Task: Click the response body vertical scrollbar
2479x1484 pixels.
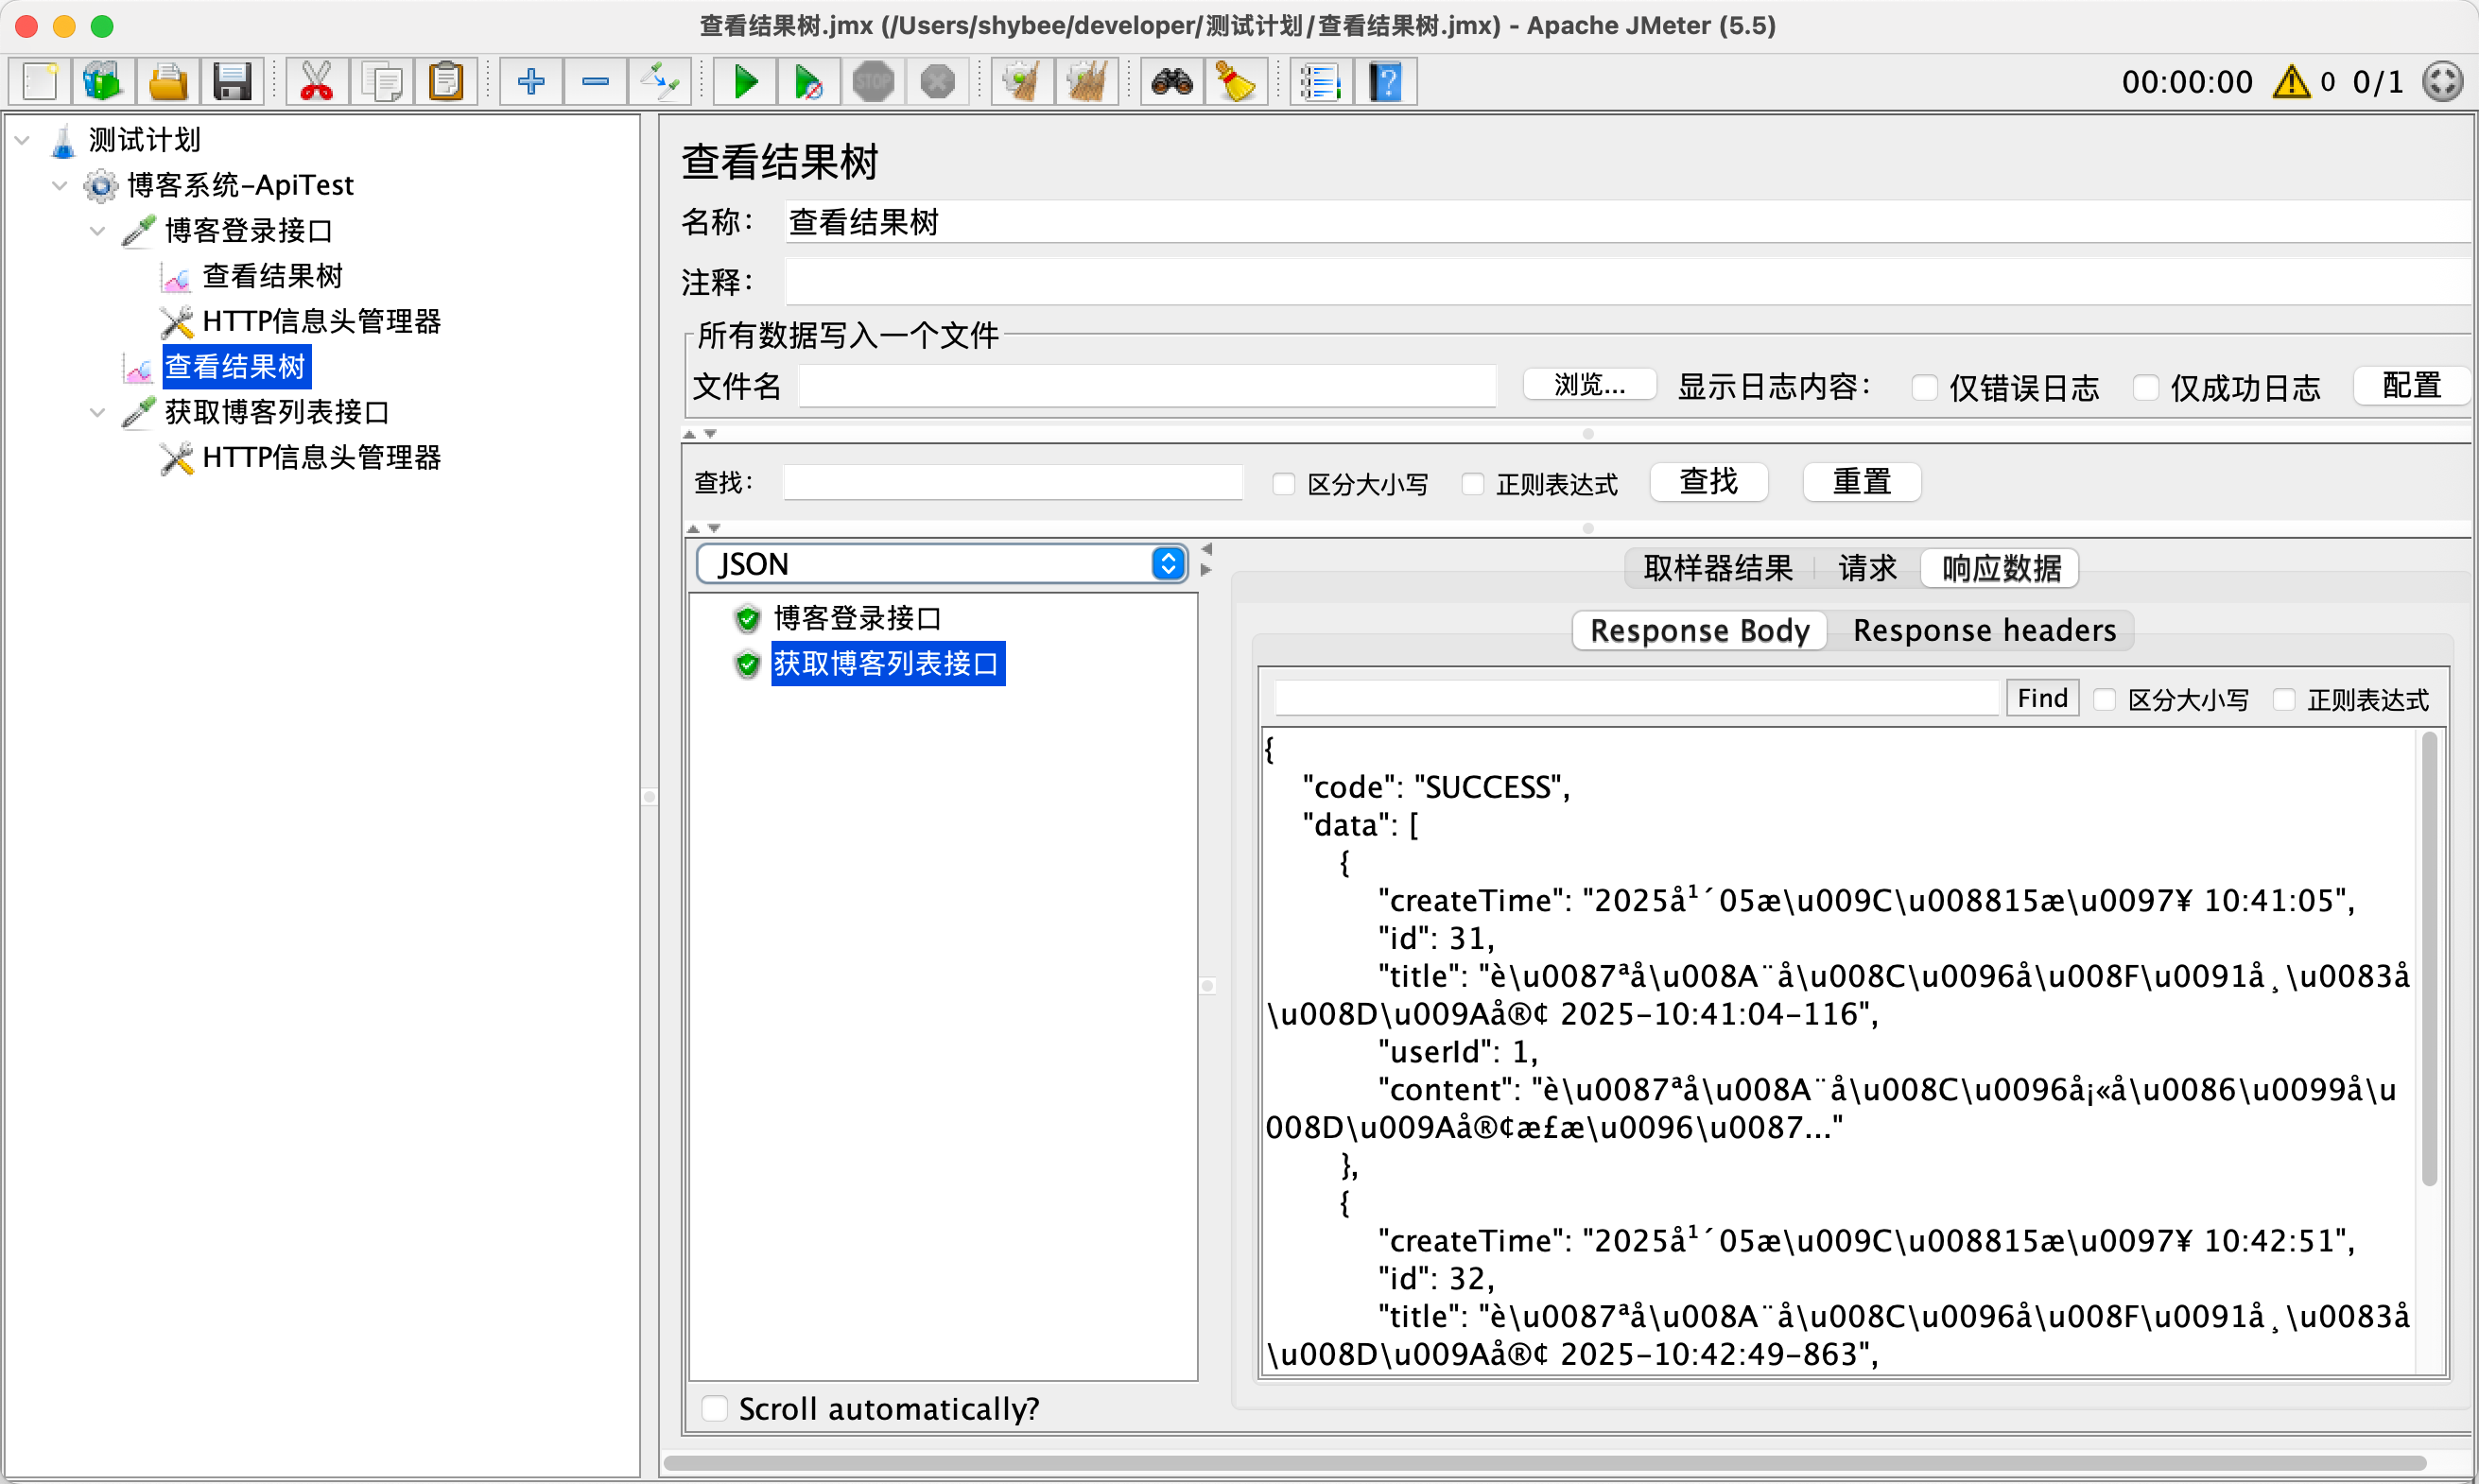Action: tap(2429, 960)
